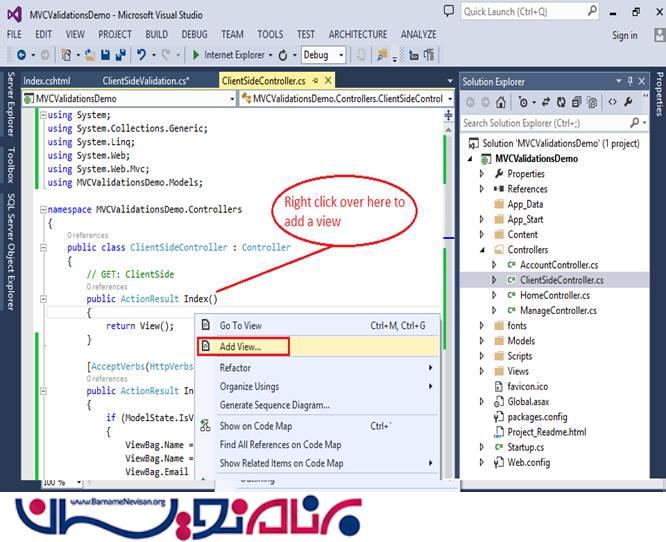Collapse the Controllers folder in the tree
This screenshot has width=666, height=542.
point(482,249)
